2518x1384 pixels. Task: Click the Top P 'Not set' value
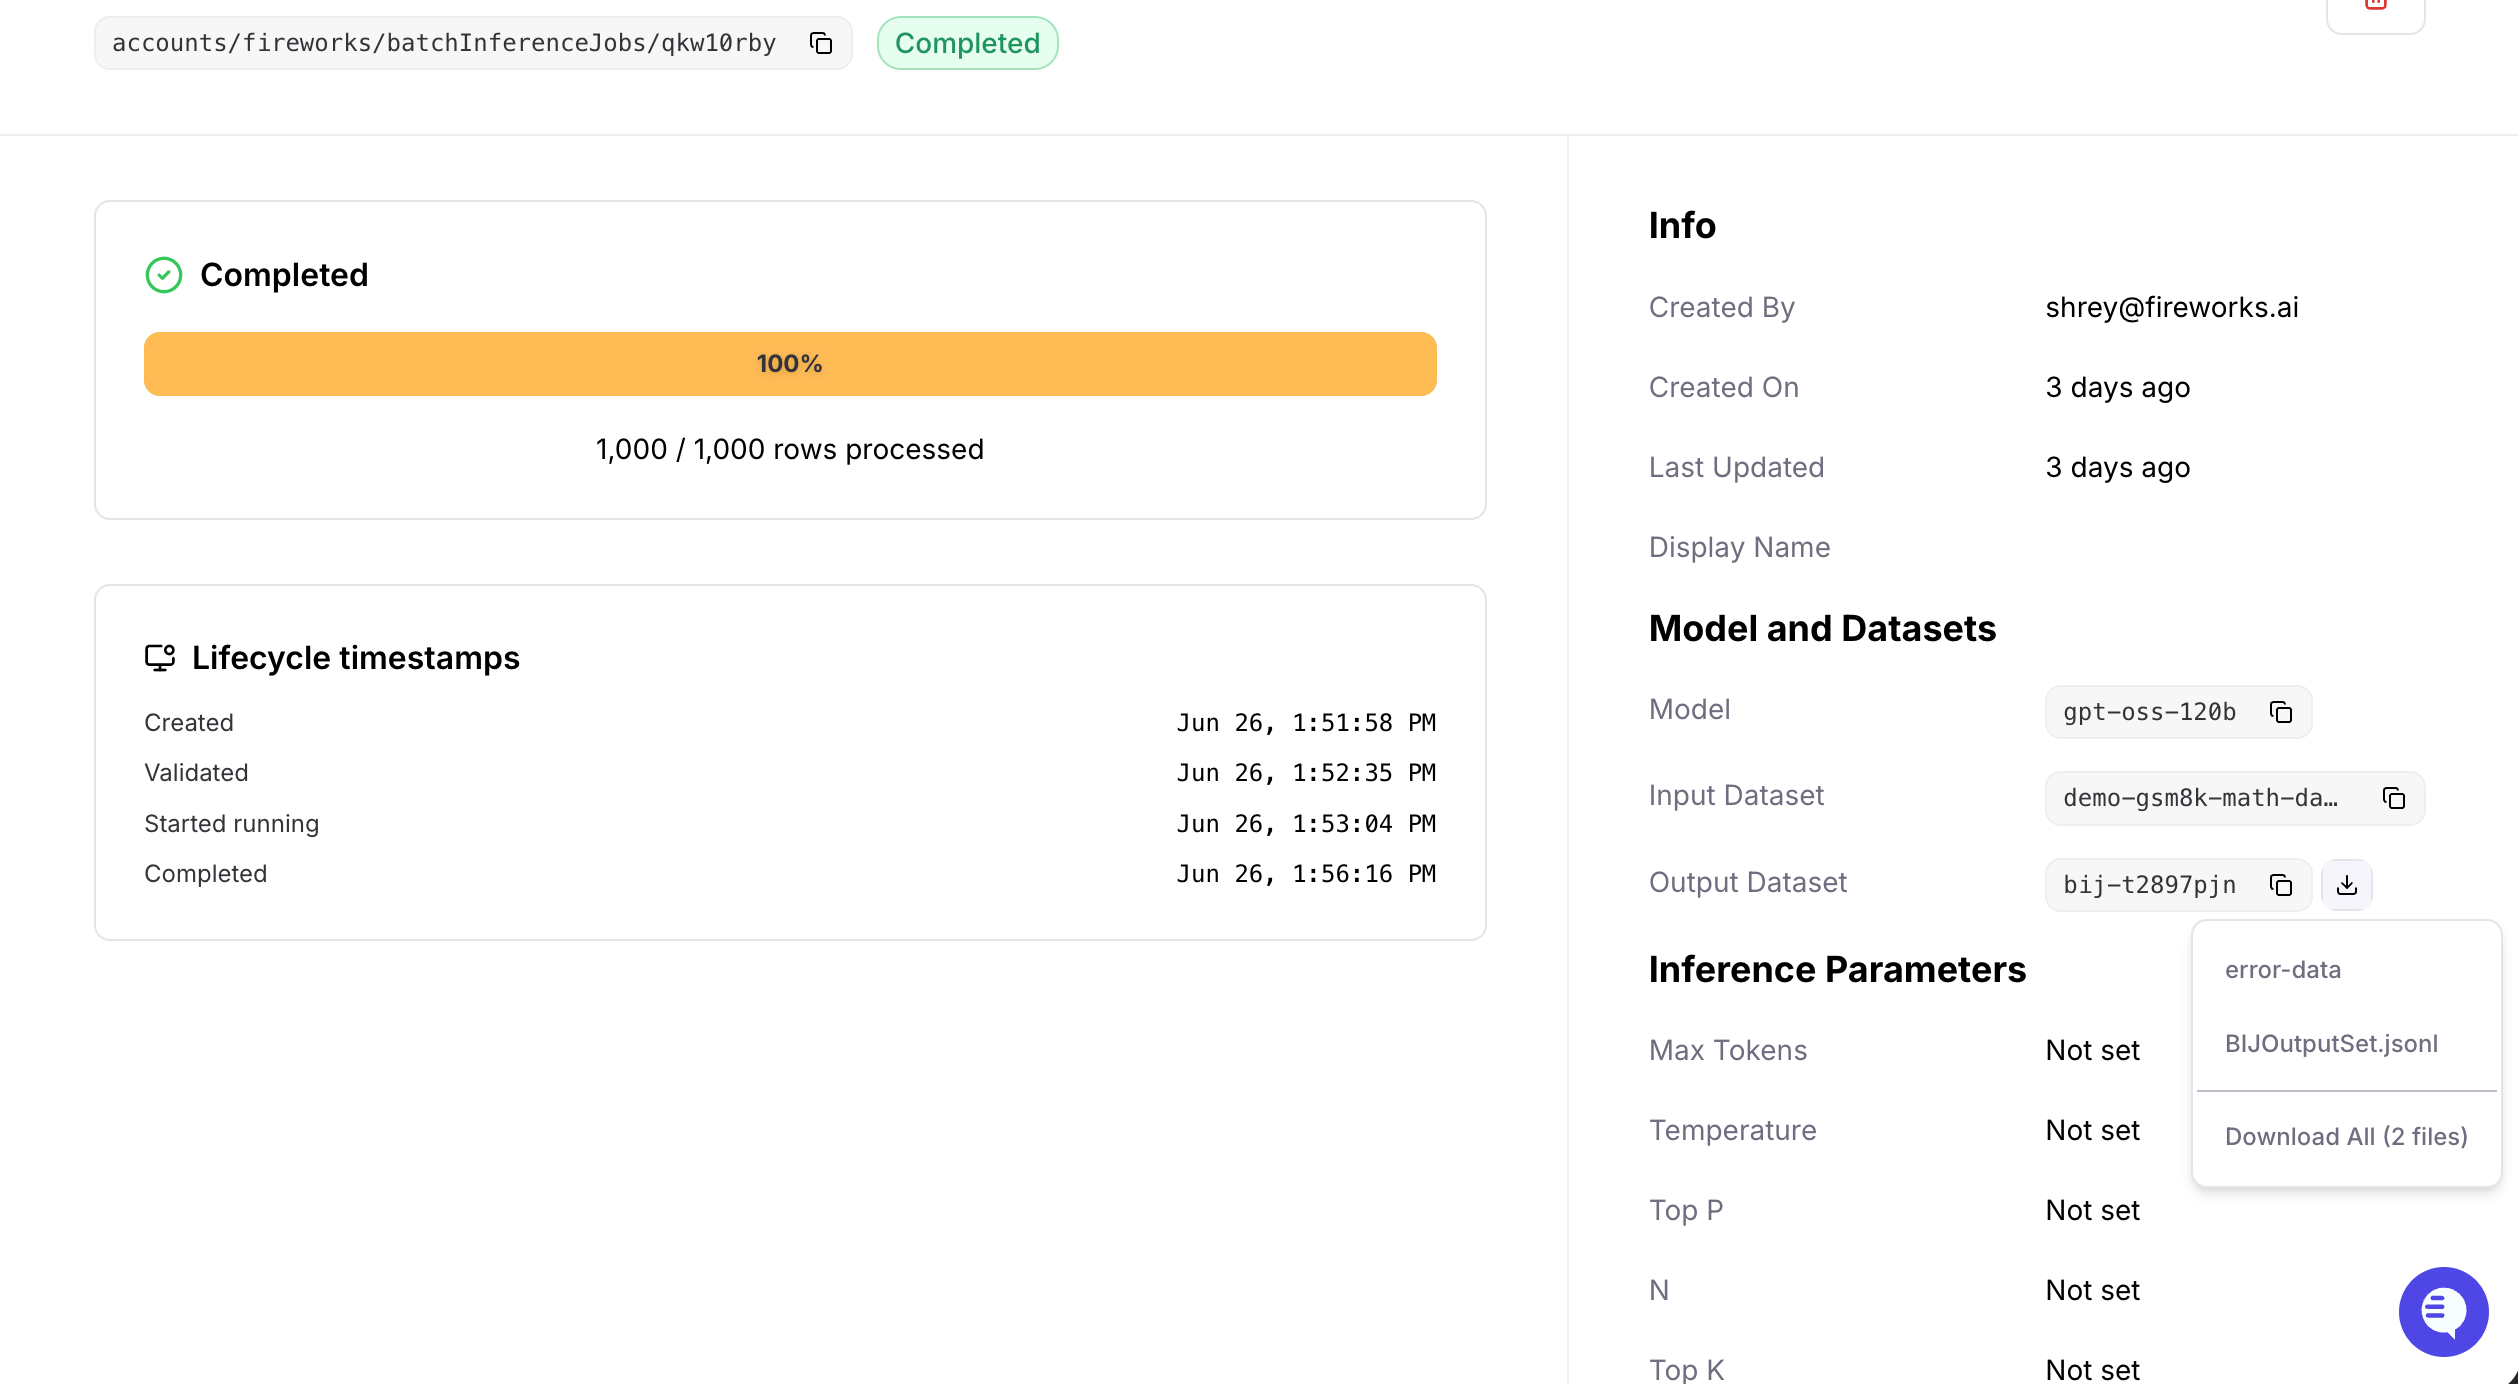[x=2093, y=1210]
